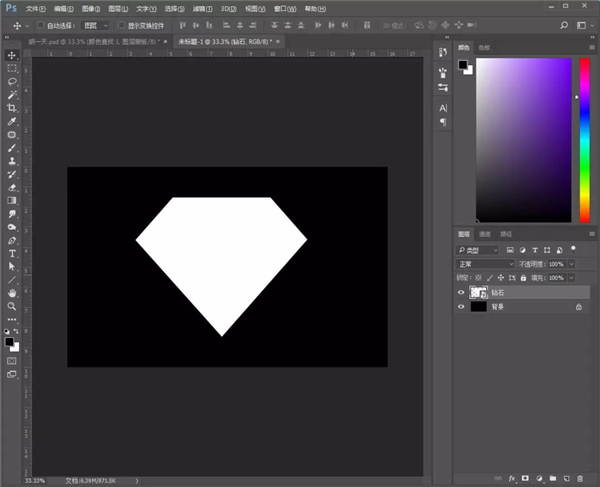Choose the Hand tool
This screenshot has height=487, width=600.
[x=12, y=293]
